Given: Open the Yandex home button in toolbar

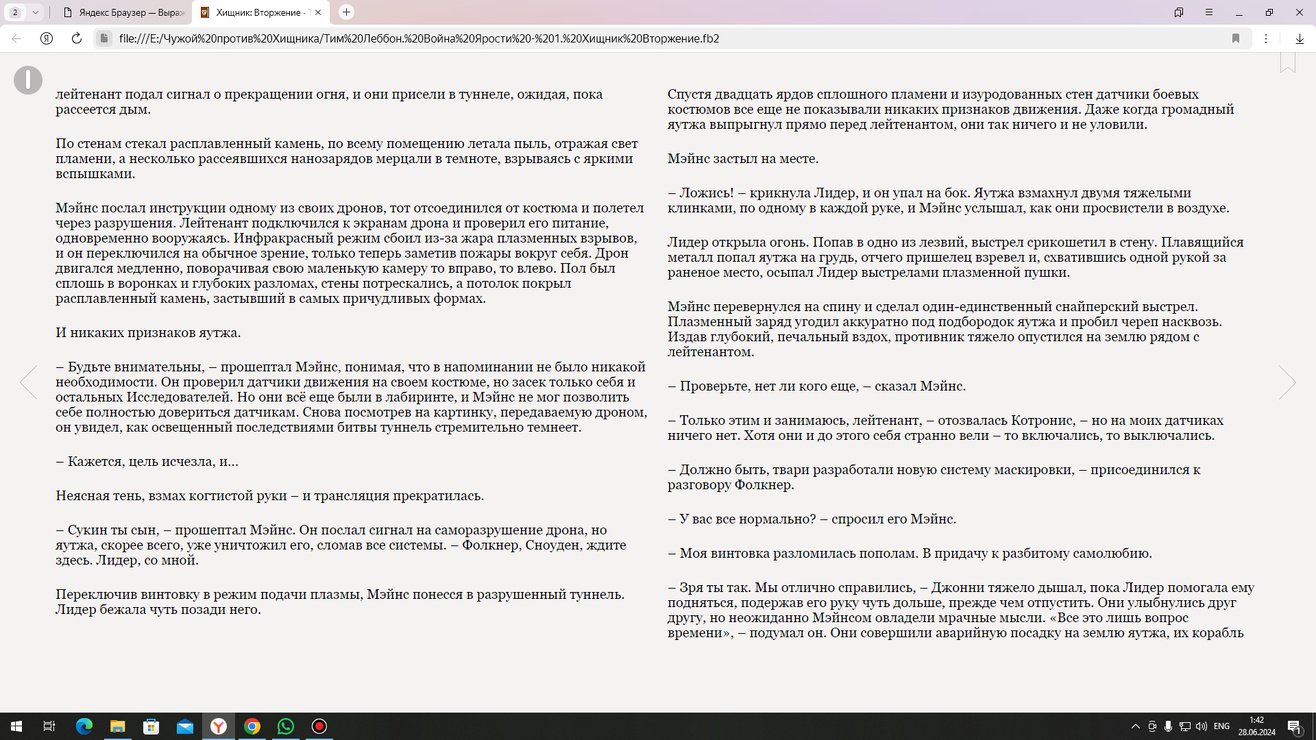Looking at the screenshot, I should (46, 38).
